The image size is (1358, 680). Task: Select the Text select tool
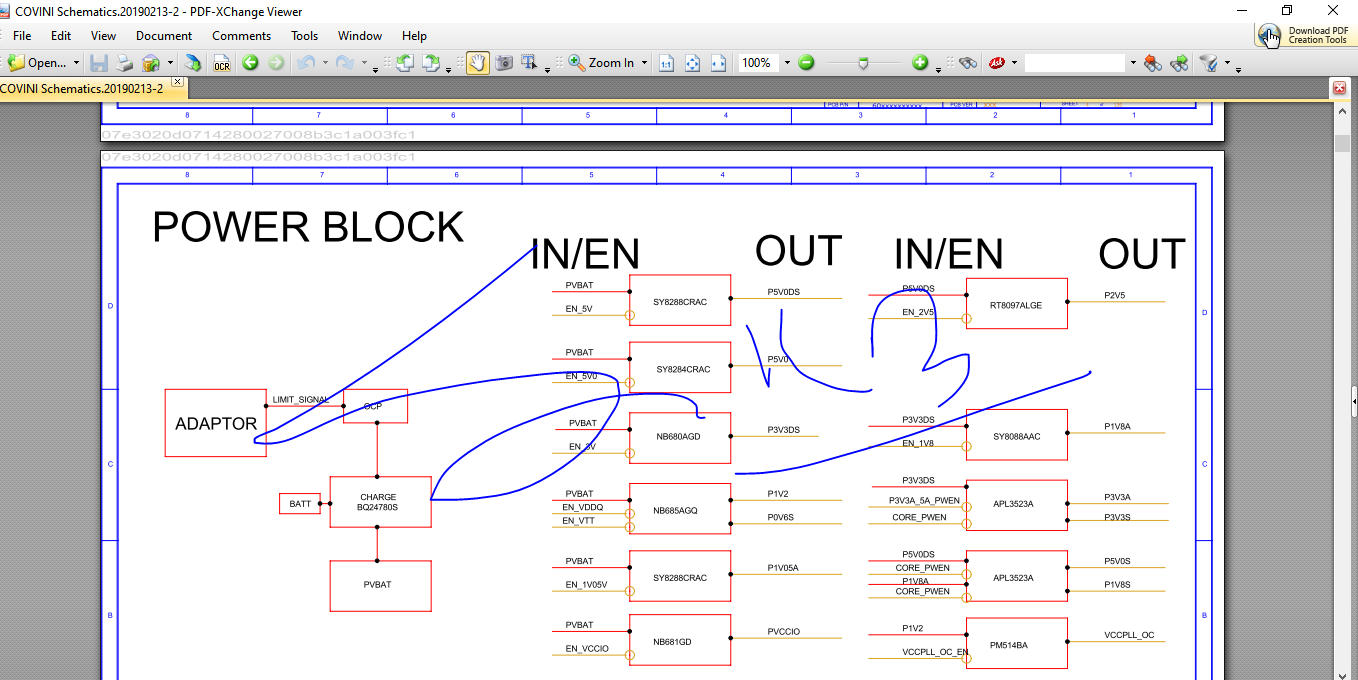click(530, 63)
